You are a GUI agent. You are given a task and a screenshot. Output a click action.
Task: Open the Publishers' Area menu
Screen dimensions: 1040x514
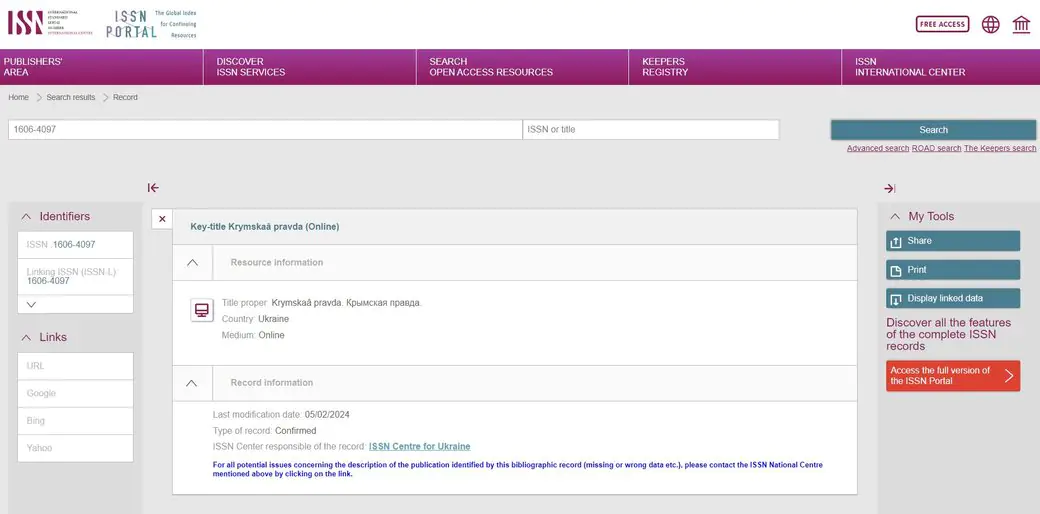[x=33, y=67]
